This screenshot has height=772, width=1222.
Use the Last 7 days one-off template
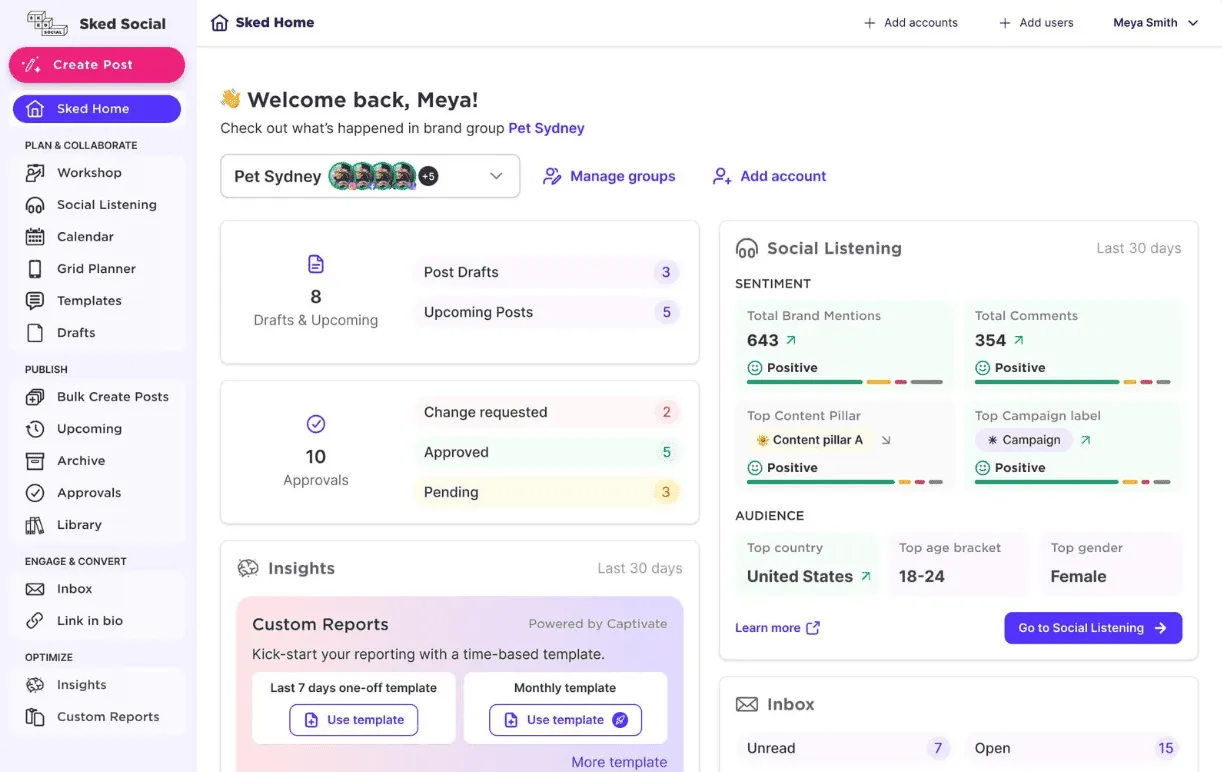pos(354,720)
